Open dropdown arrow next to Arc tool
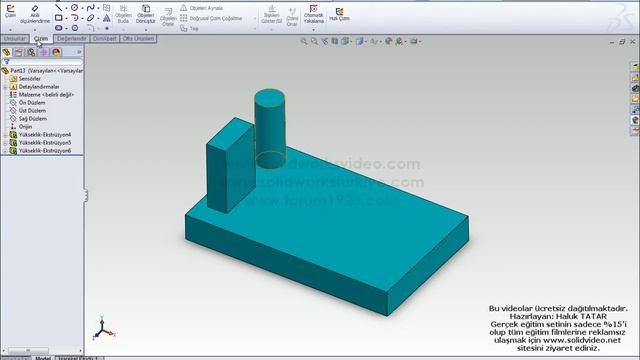This screenshot has height=360, width=640. point(82,18)
